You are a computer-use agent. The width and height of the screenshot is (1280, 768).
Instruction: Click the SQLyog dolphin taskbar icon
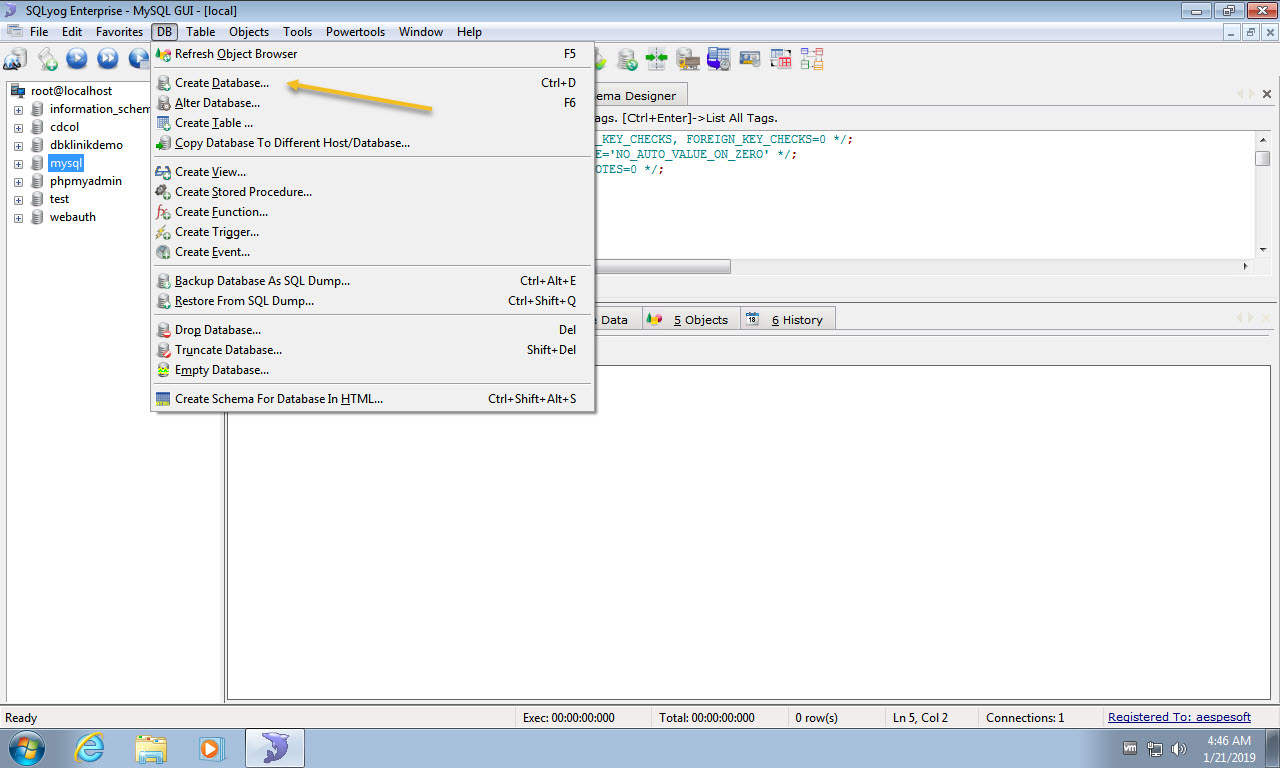coord(274,748)
